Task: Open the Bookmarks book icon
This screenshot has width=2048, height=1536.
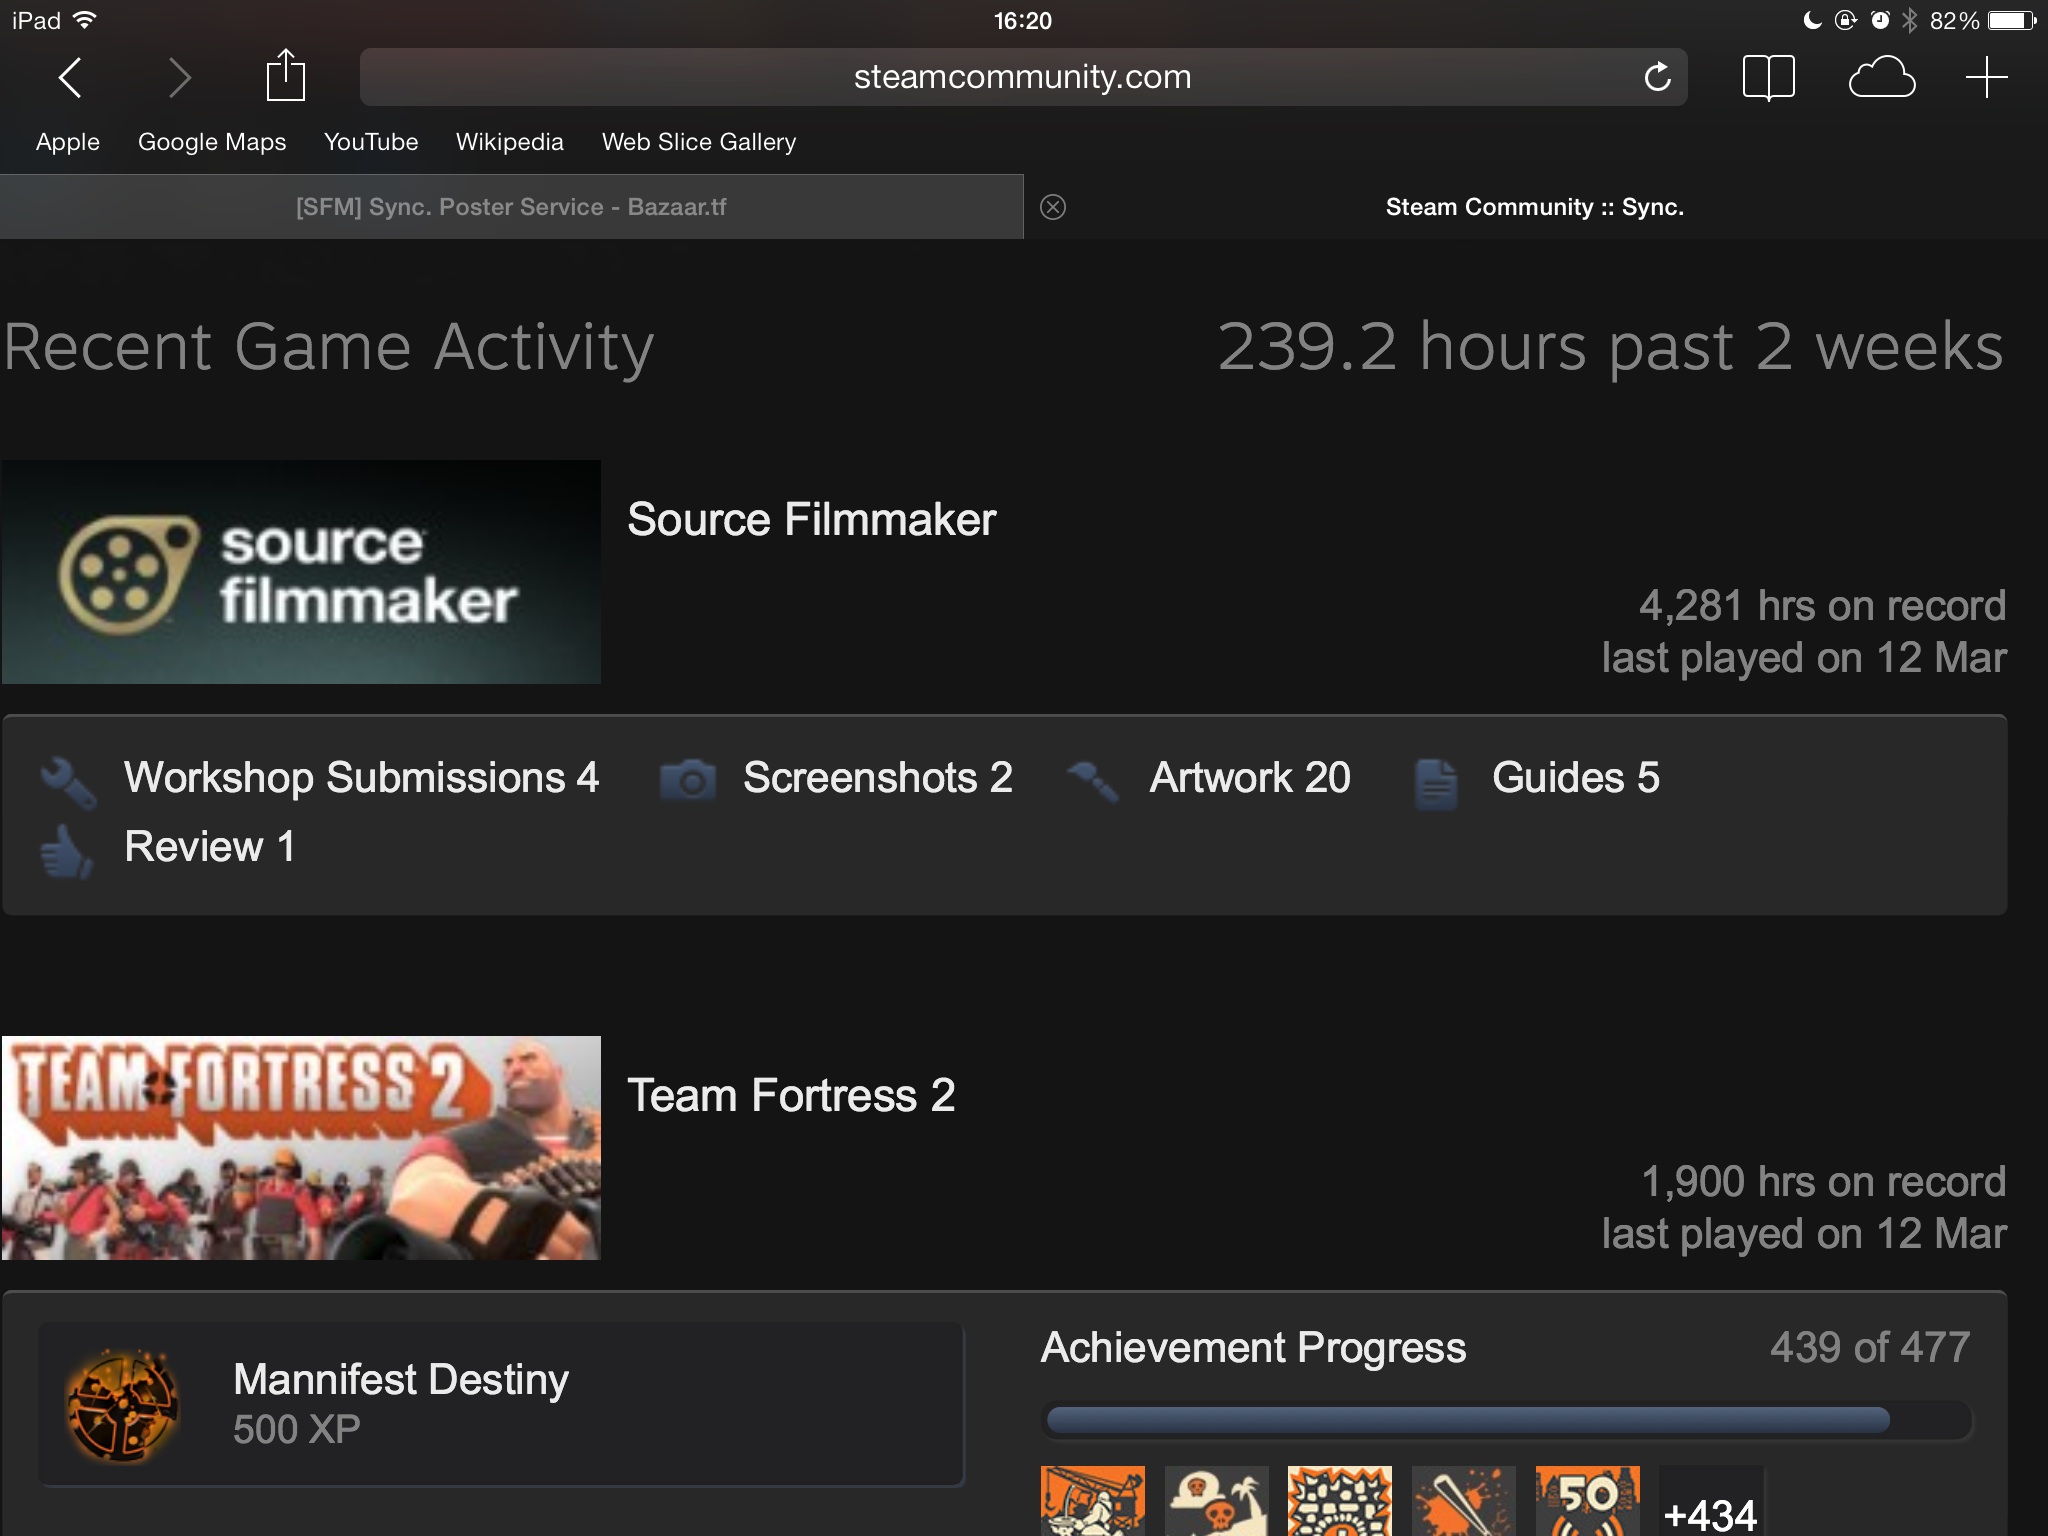Action: 1768,77
